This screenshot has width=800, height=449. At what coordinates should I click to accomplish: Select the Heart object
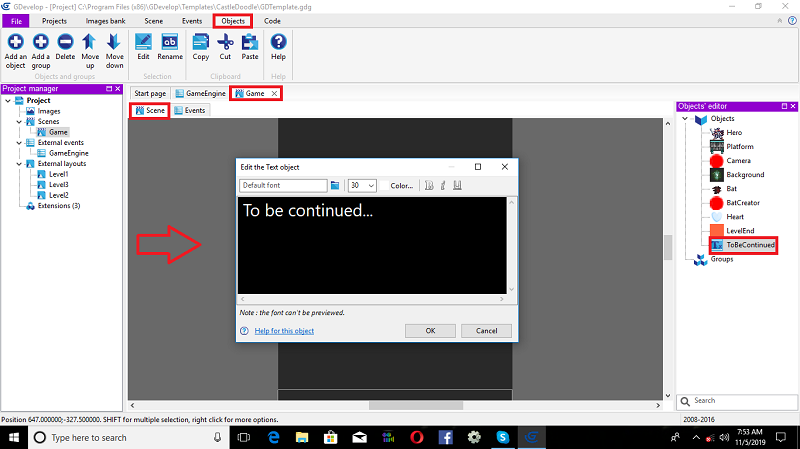pos(735,217)
